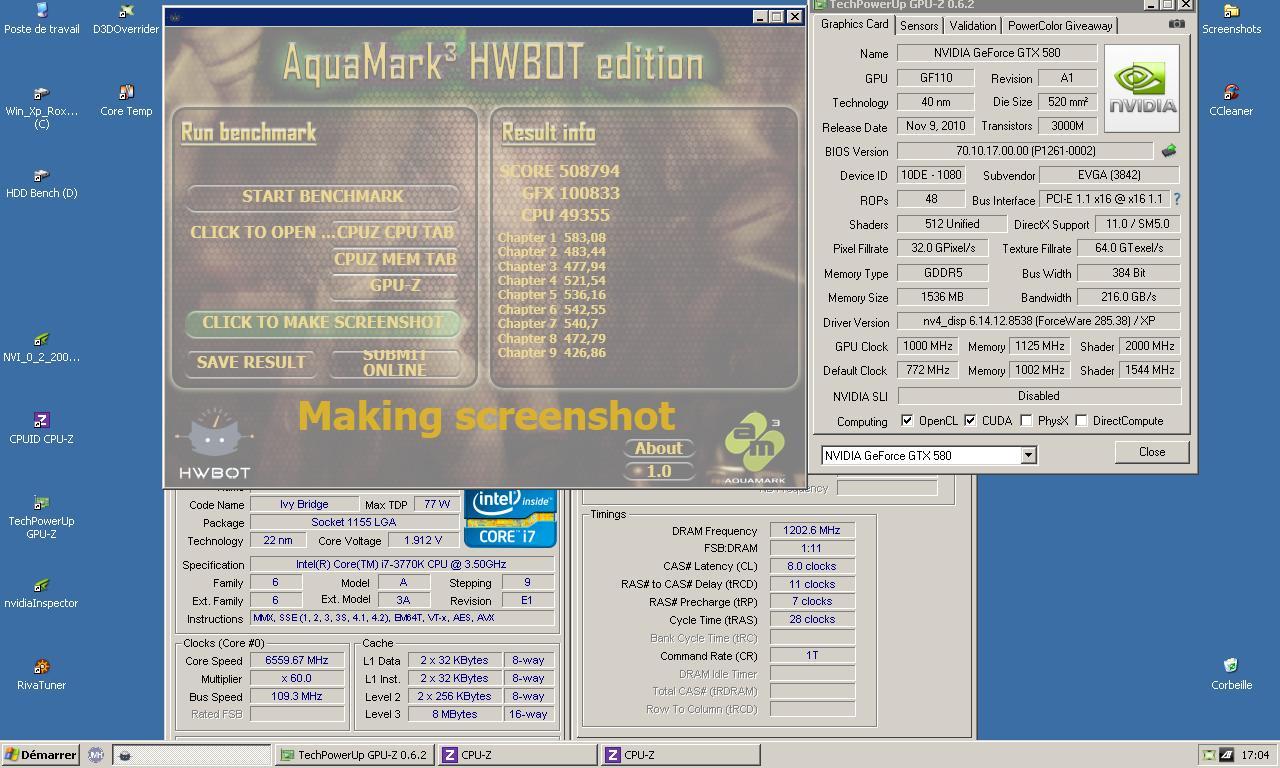1280x768 pixels.
Task: Click BIOS Version field 70.10.17.00.00
Action: (1025, 151)
